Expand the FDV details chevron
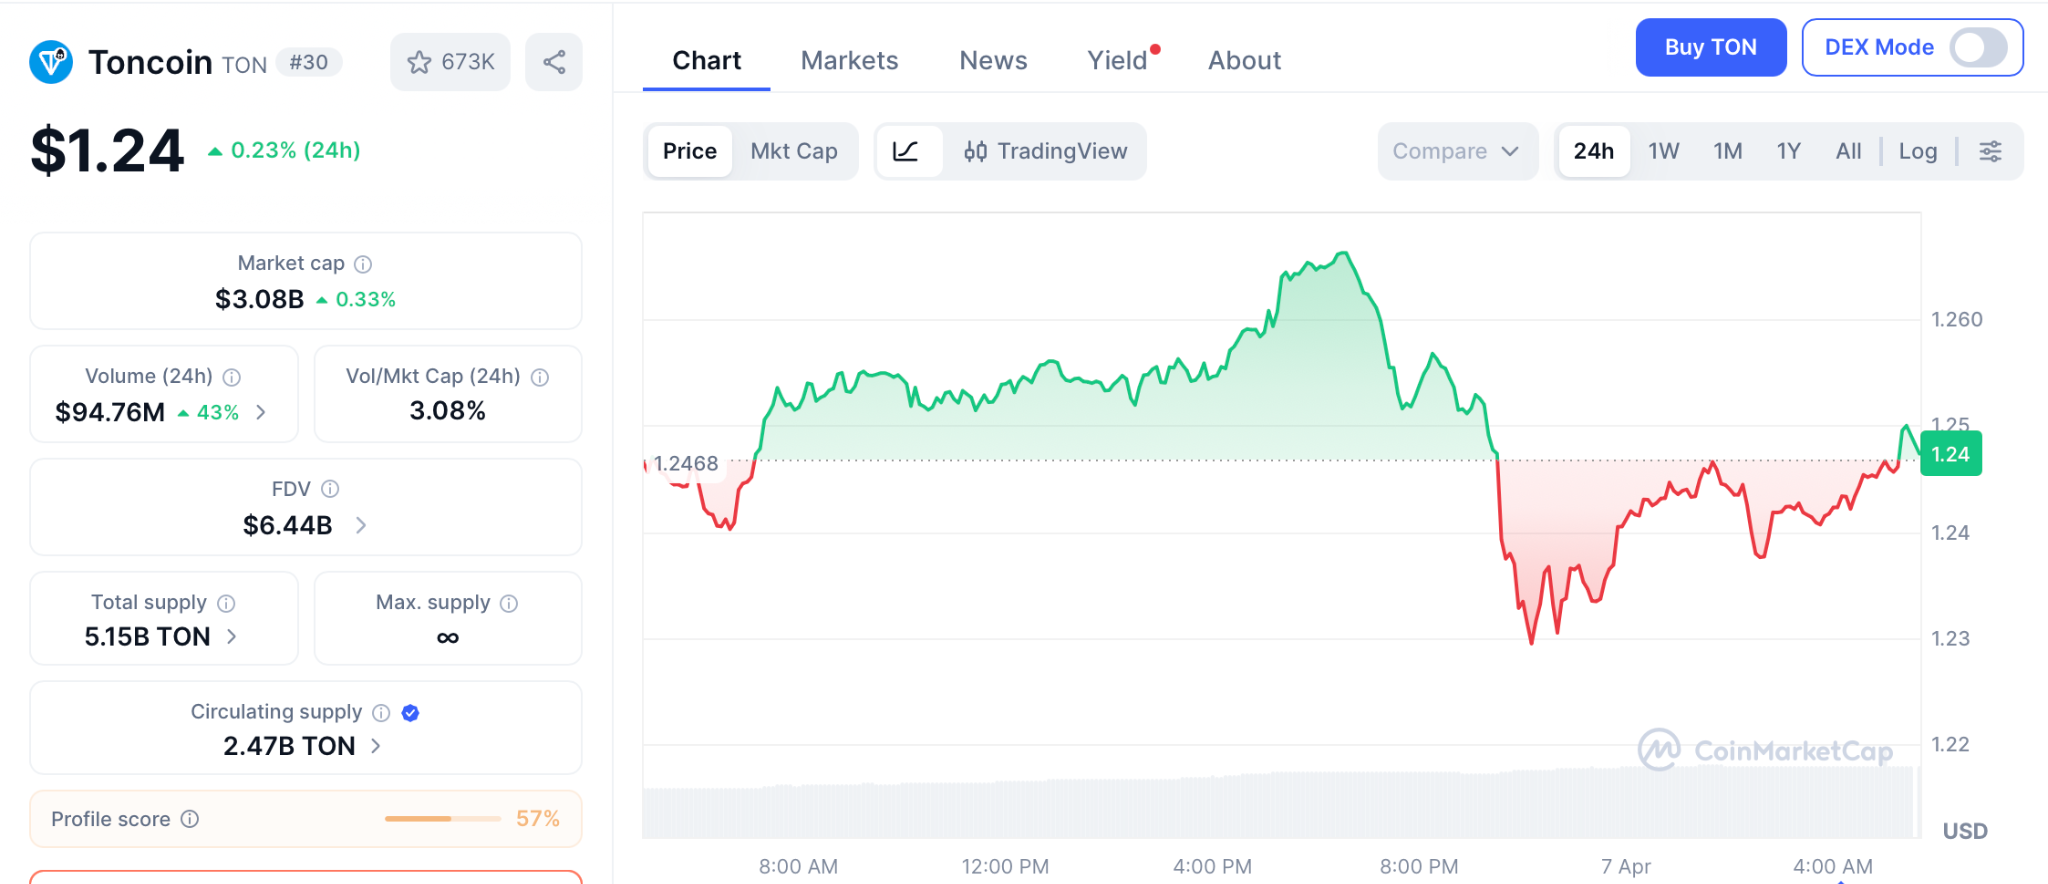This screenshot has width=2048, height=884. pos(361,525)
